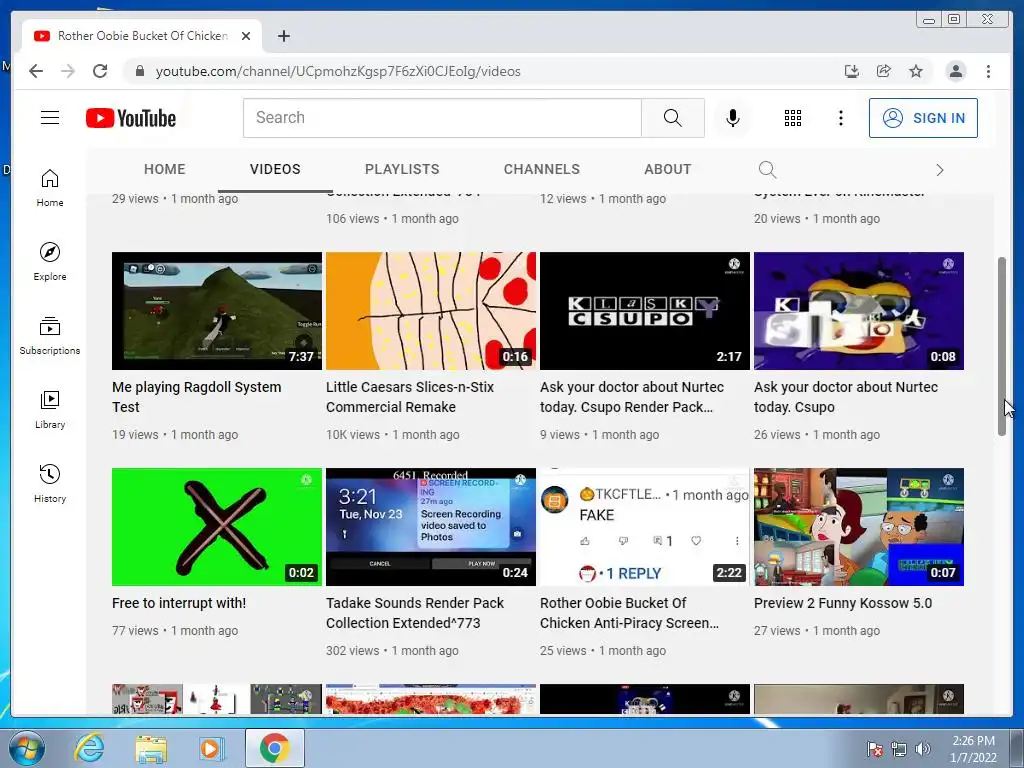The image size is (1024, 768).
Task: Open Library in the sidebar
Action: tap(50, 409)
